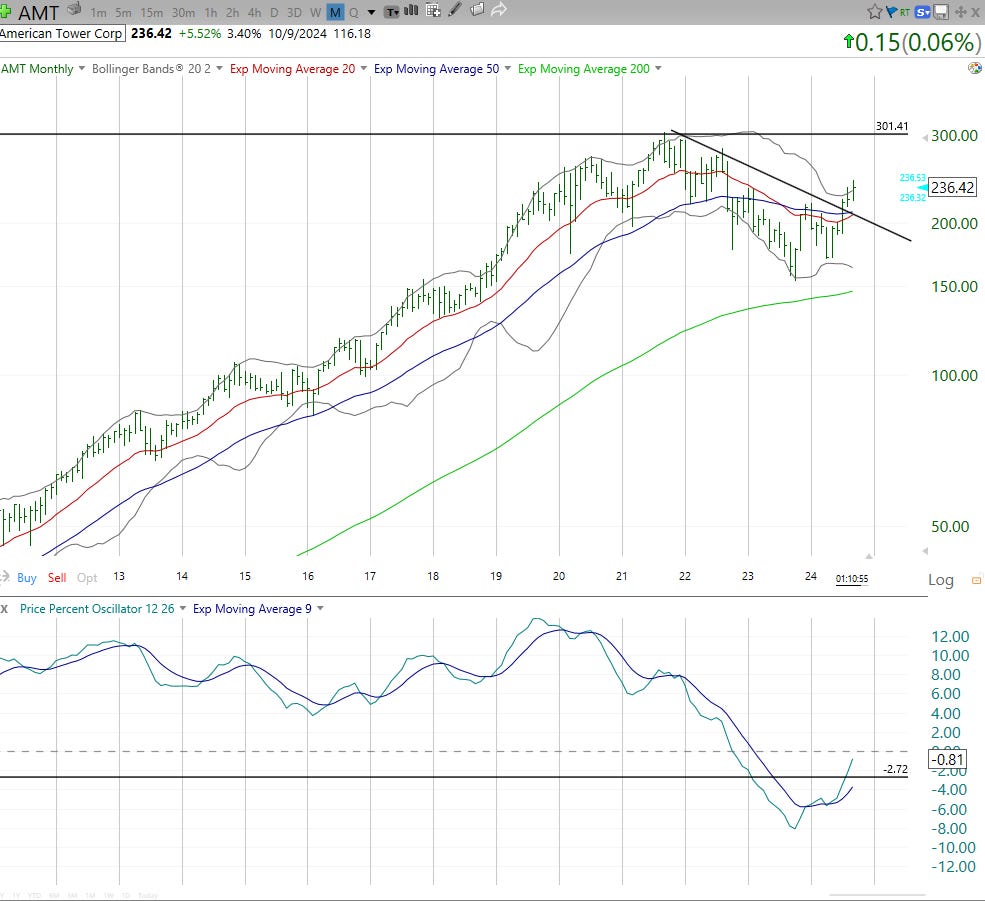
Task: Click the 12.00 oscillator axis label
Action: click(950, 636)
